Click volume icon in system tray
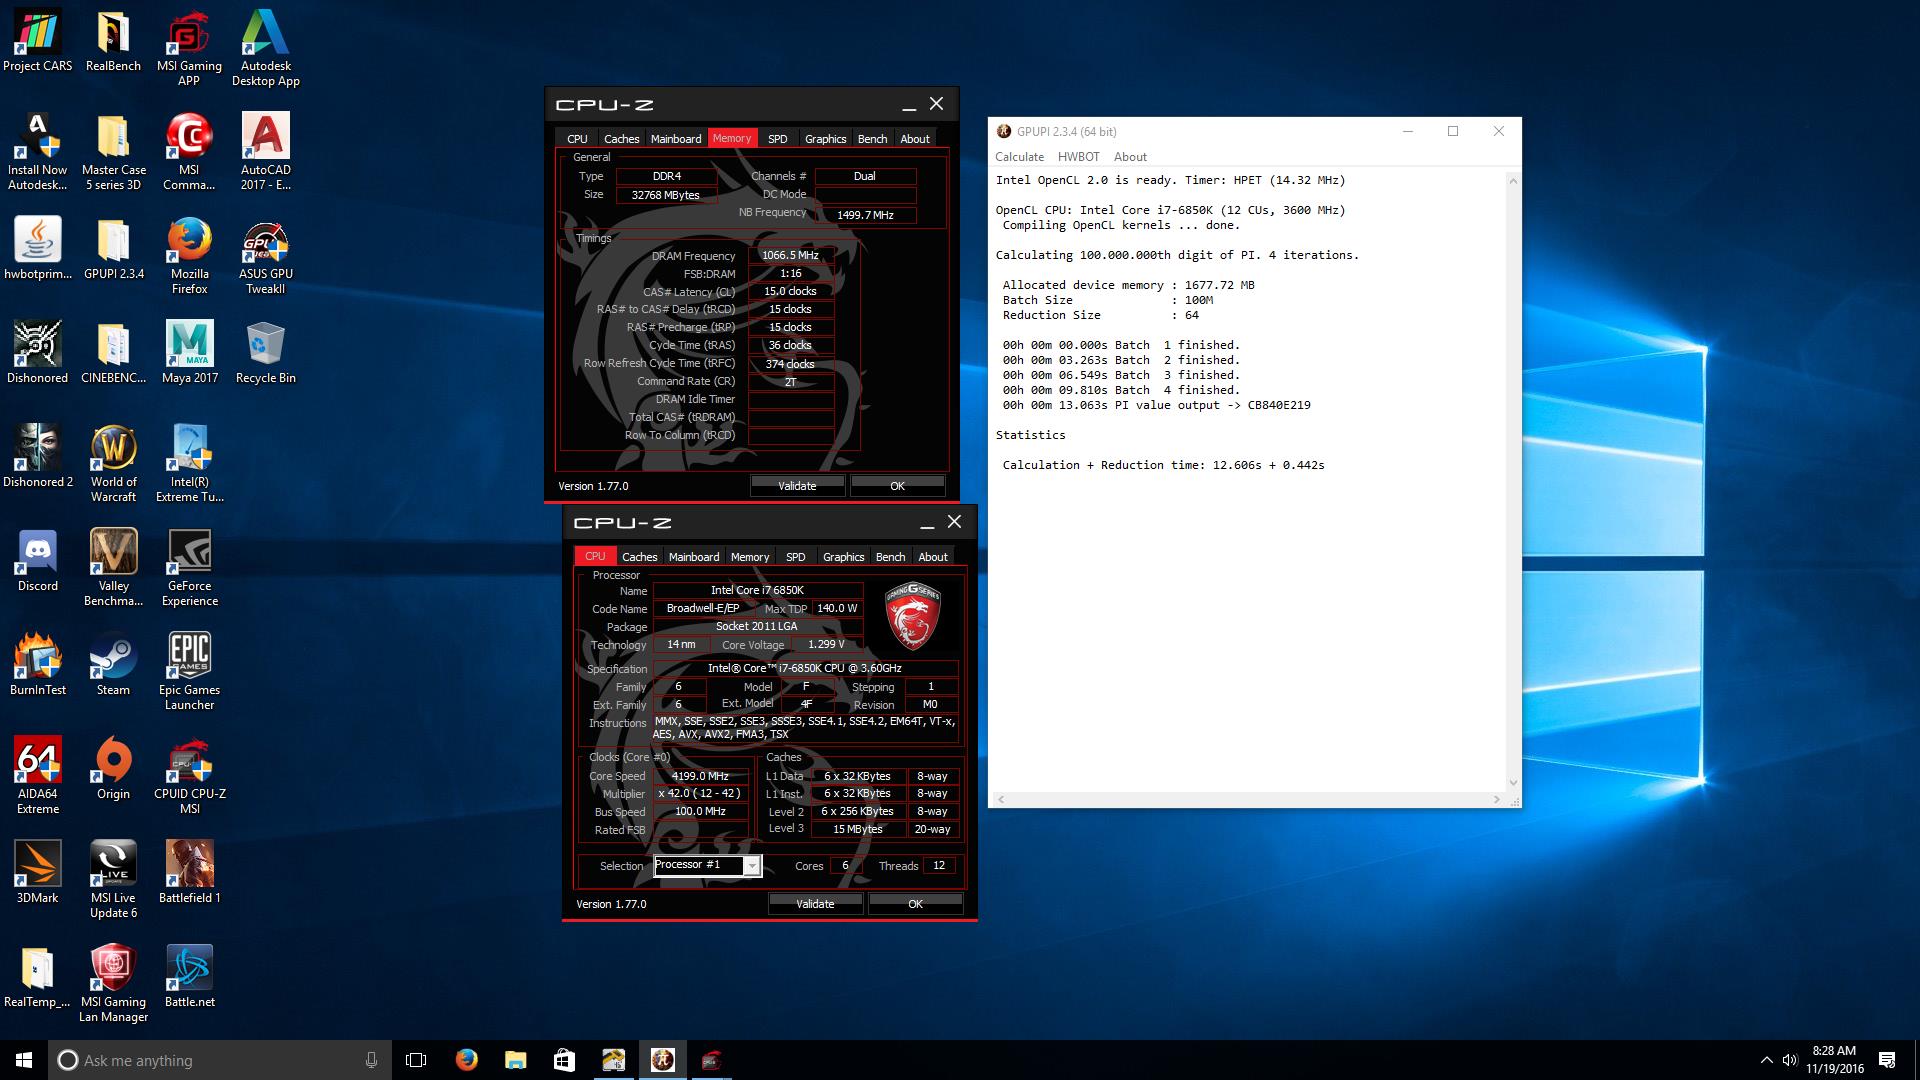 1790,1060
